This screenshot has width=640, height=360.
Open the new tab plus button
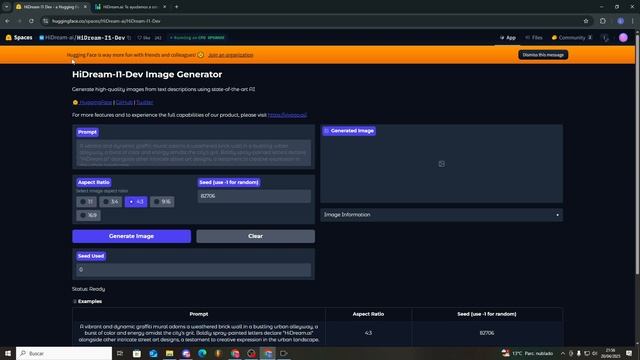[x=176, y=7]
